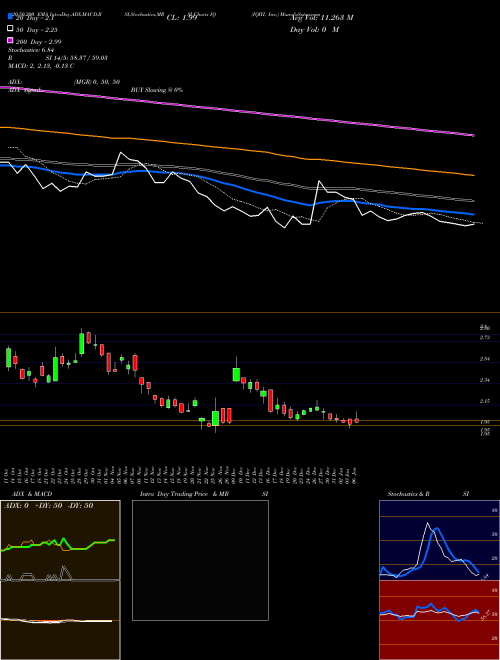Screen dimensions: 500x660
Task: Click the green gap-up candle in December
Action: pos(236,374)
